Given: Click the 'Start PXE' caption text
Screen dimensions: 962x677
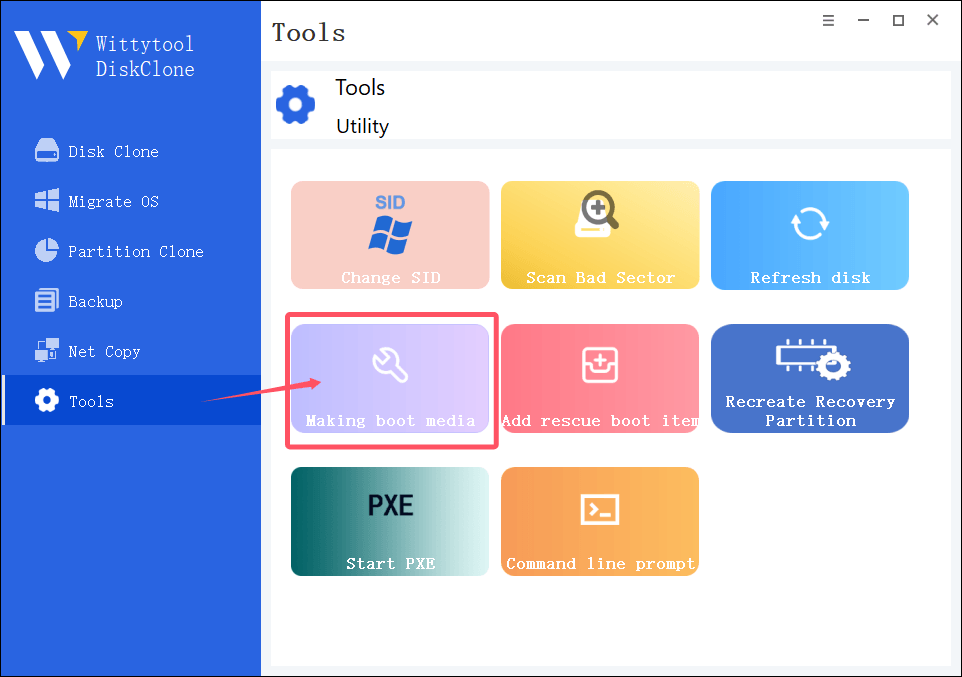Looking at the screenshot, I should (391, 564).
